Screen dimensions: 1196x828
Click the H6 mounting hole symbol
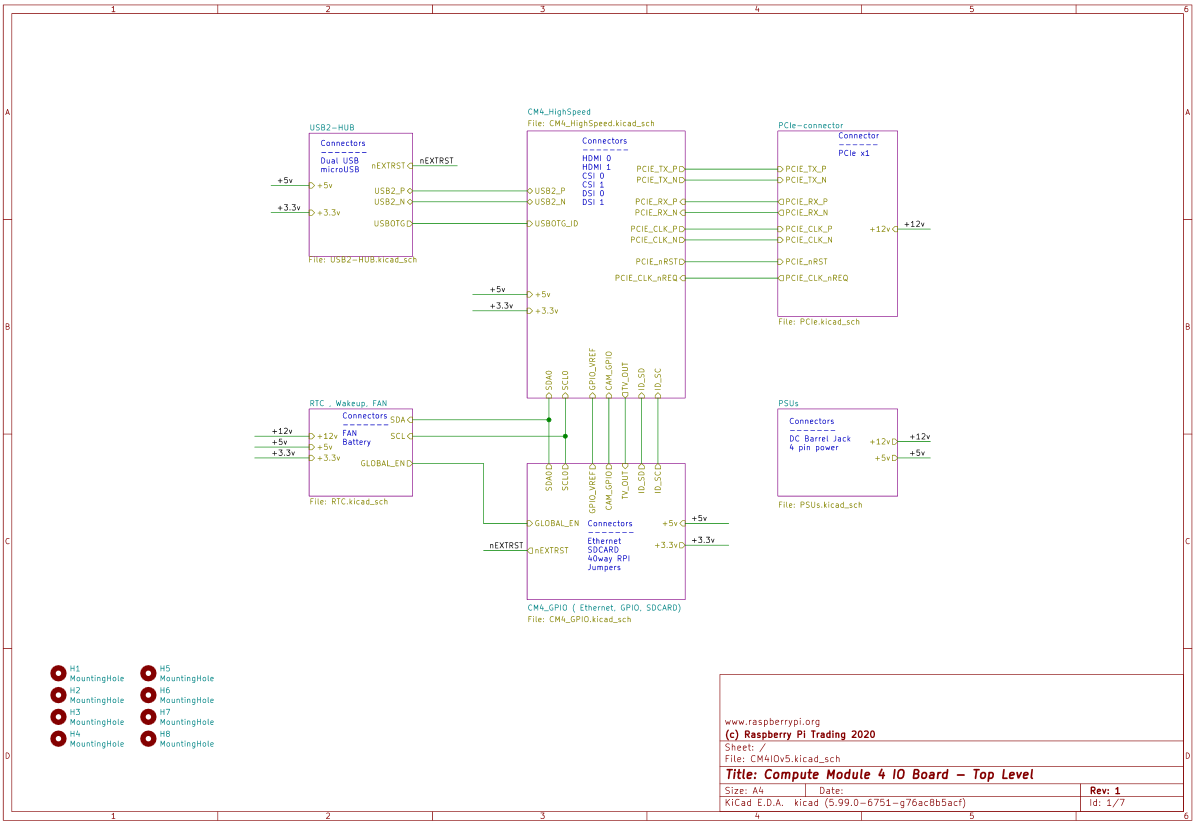[x=148, y=695]
